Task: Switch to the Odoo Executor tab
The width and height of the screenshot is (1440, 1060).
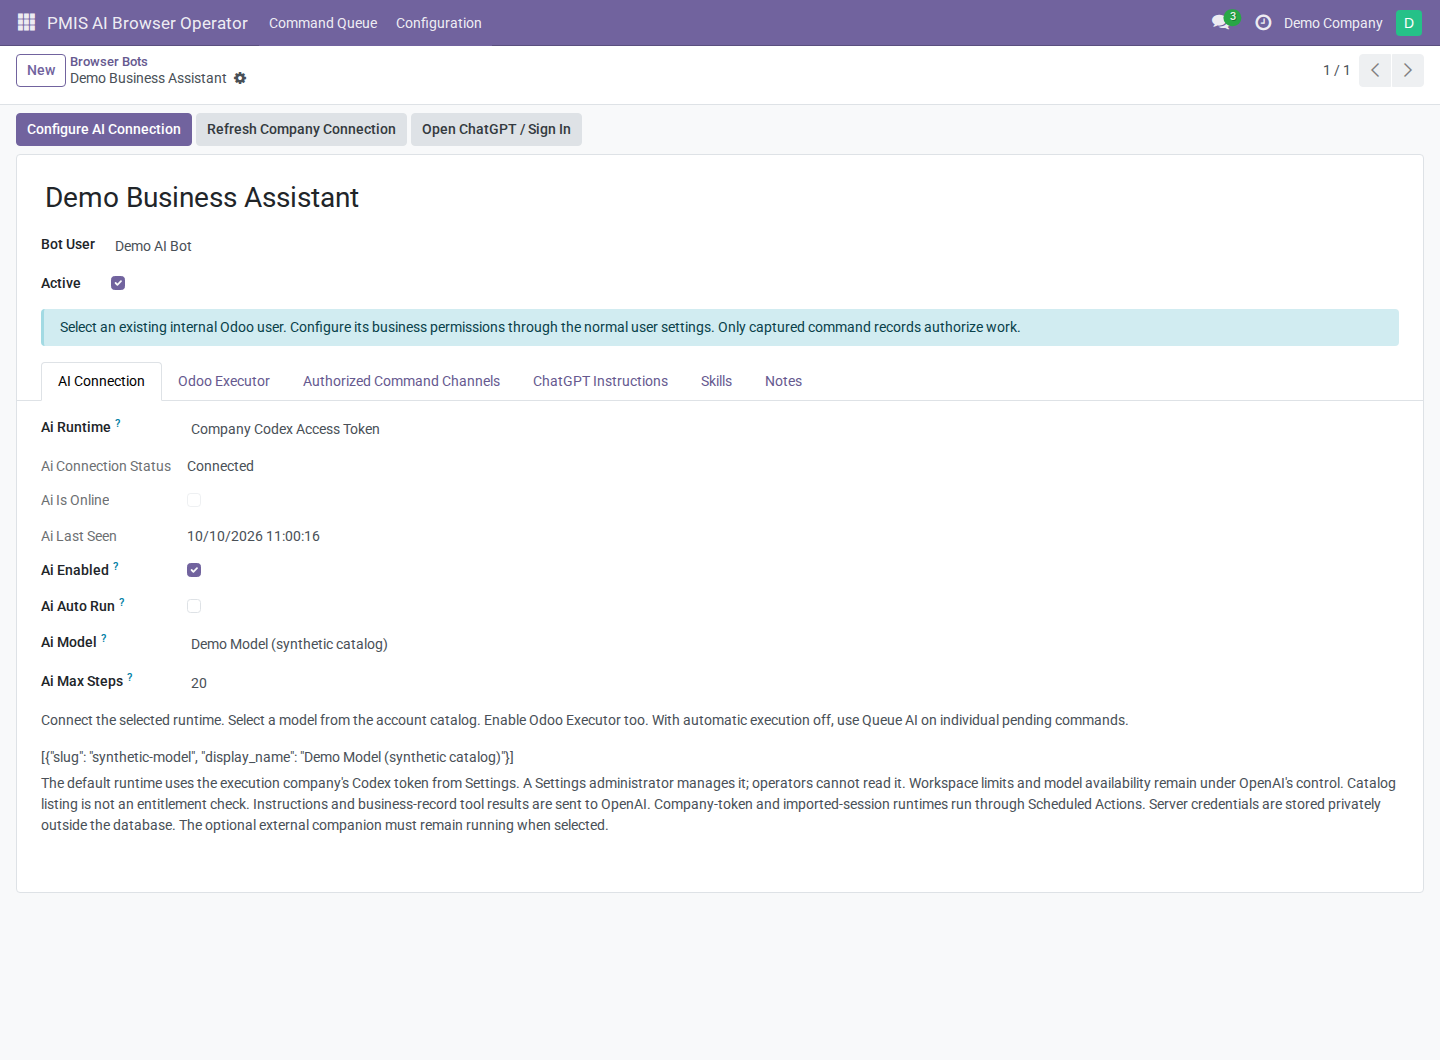Action: click(x=224, y=381)
